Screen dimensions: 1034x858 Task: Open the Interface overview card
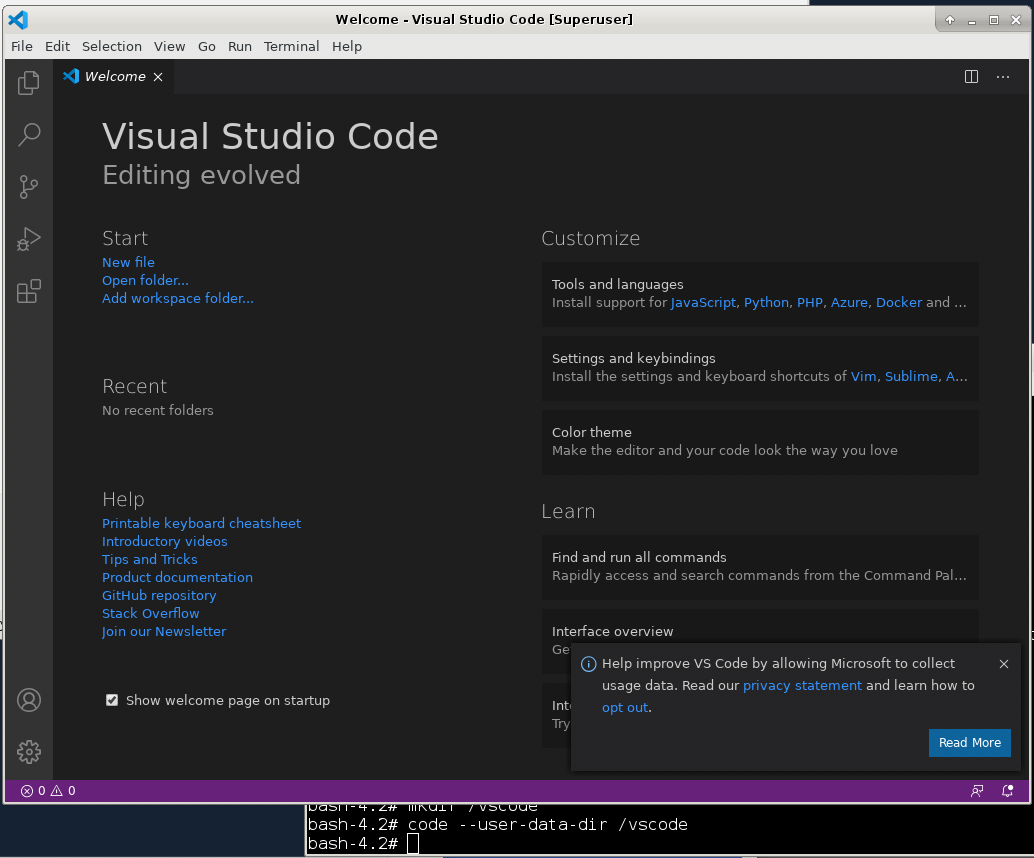760,641
